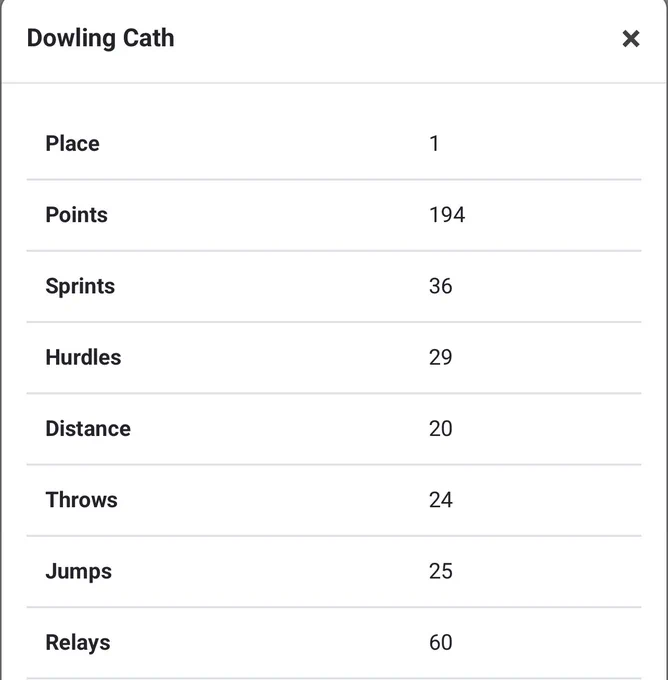Click the Place value 1
The image size is (668, 680).
(434, 144)
